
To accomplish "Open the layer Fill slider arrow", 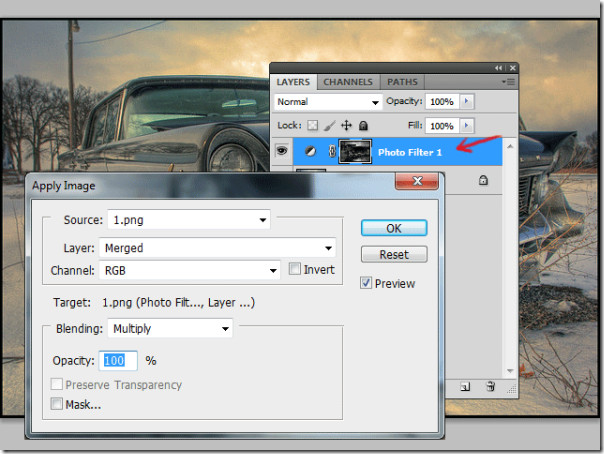I will [466, 126].
